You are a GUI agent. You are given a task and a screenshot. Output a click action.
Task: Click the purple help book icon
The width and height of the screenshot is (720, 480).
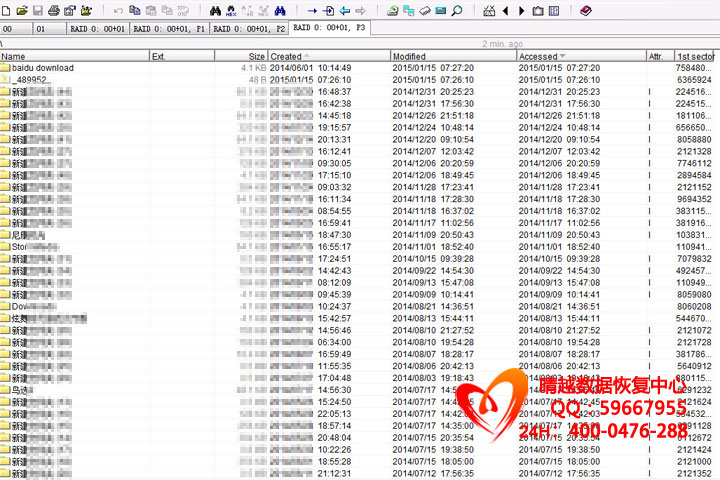[586, 10]
